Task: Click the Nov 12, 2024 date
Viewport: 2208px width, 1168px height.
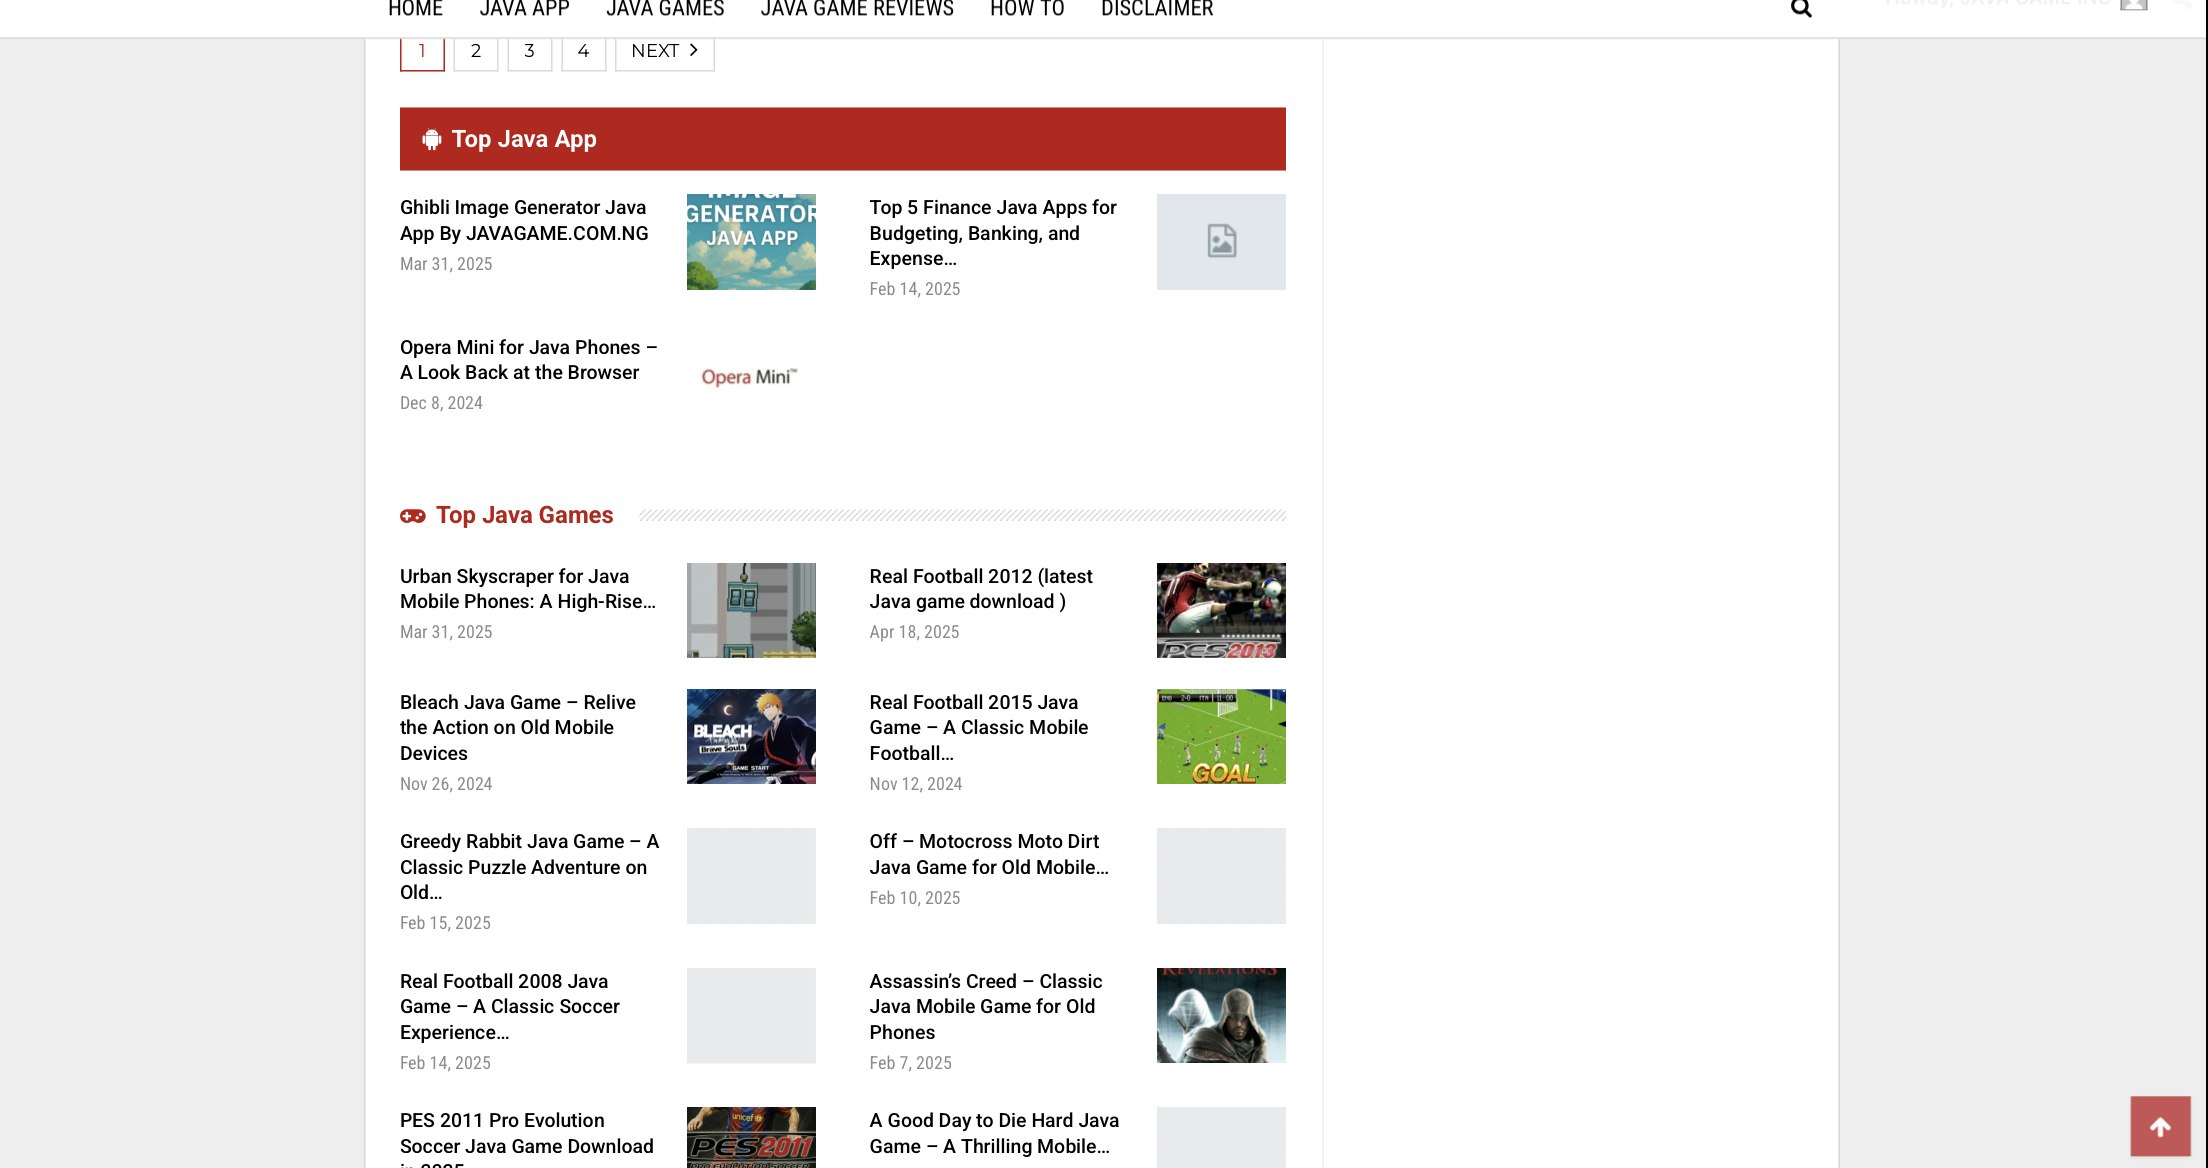Action: pos(916,784)
